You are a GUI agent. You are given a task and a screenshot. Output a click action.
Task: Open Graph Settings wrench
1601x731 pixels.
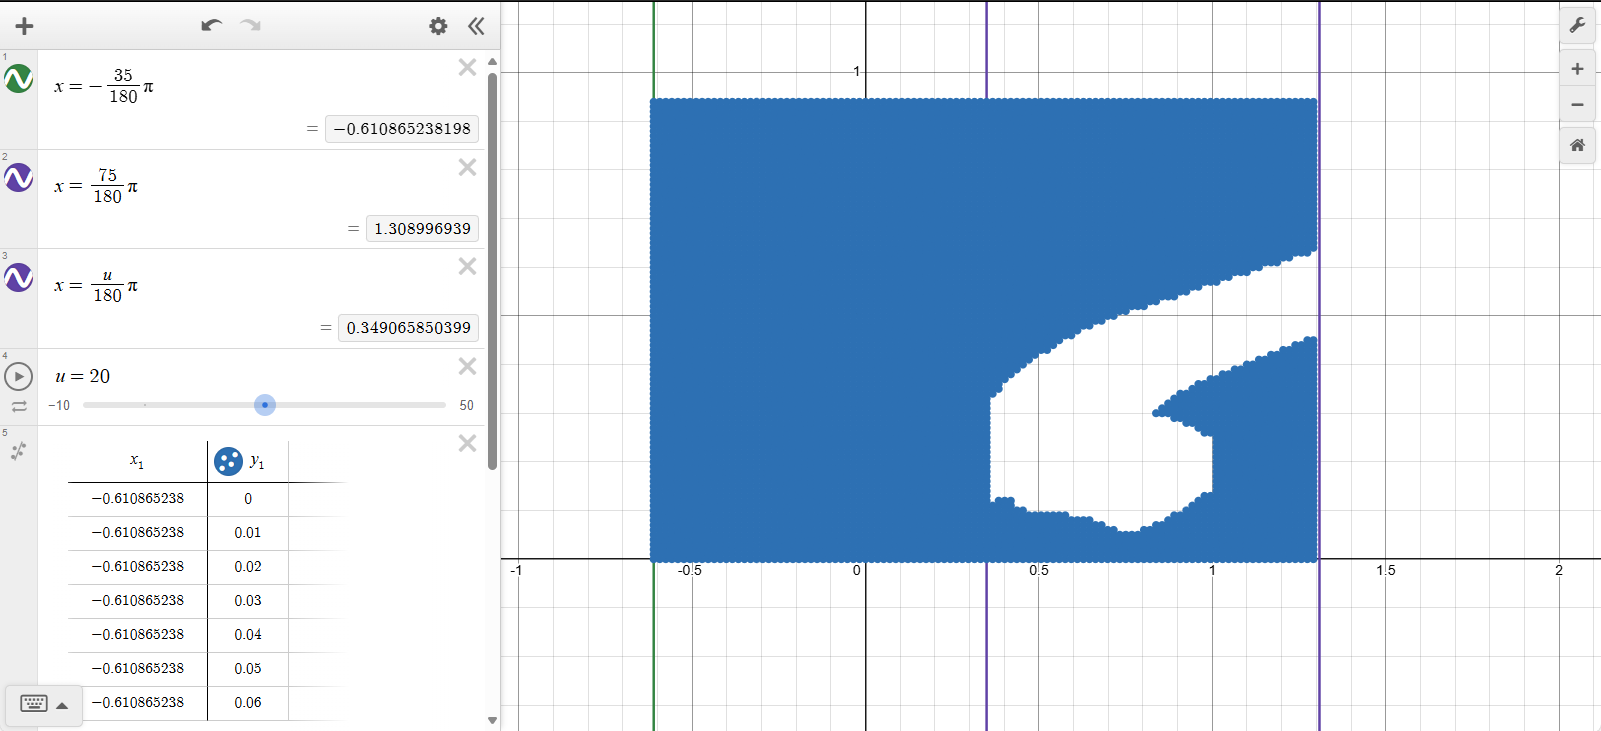1577,26
